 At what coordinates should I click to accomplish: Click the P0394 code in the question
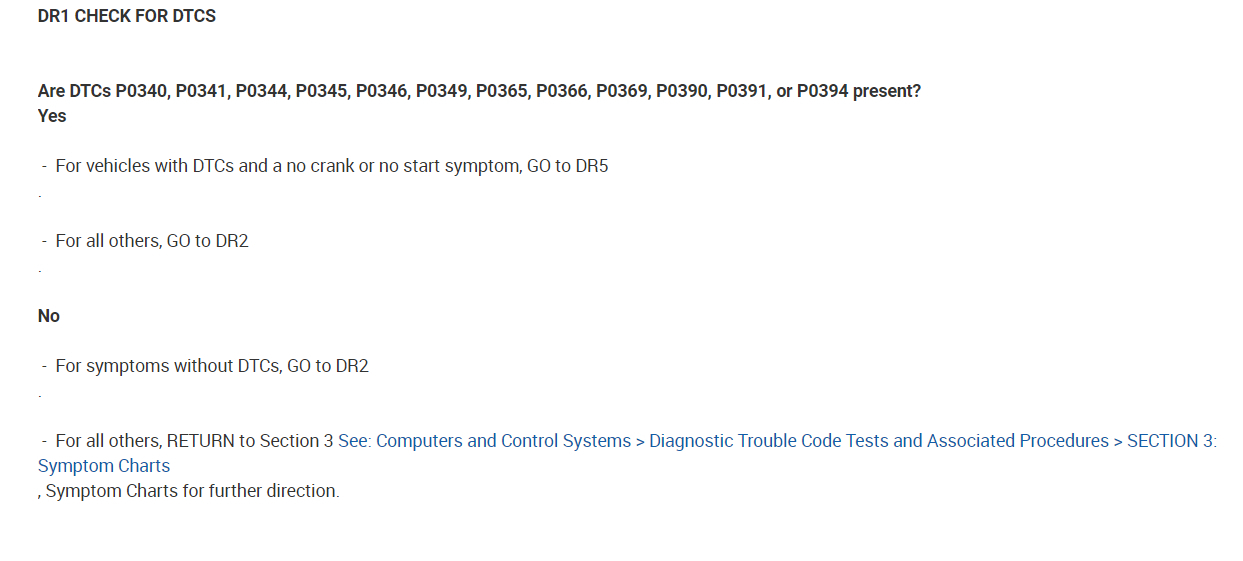822,91
